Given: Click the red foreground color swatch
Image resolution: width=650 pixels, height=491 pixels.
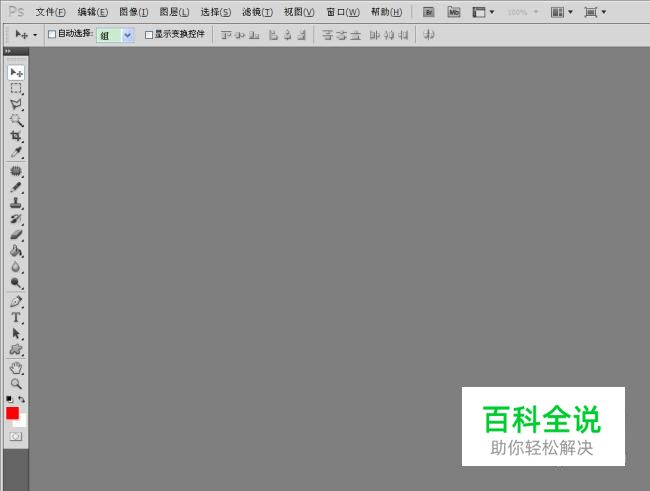Looking at the screenshot, I should click(x=12, y=413).
